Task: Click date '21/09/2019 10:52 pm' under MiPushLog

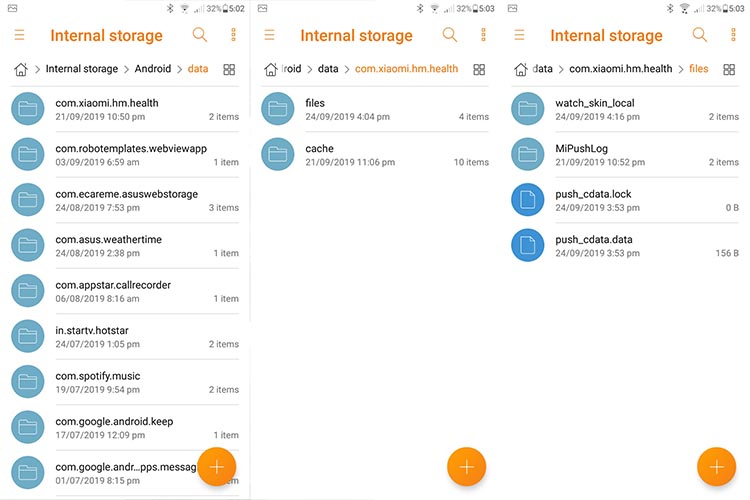Action: click(600, 162)
